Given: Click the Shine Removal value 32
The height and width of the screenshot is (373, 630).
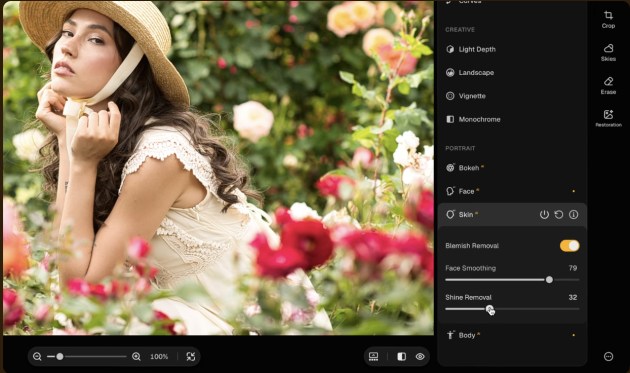Looking at the screenshot, I should pyautogui.click(x=573, y=297).
